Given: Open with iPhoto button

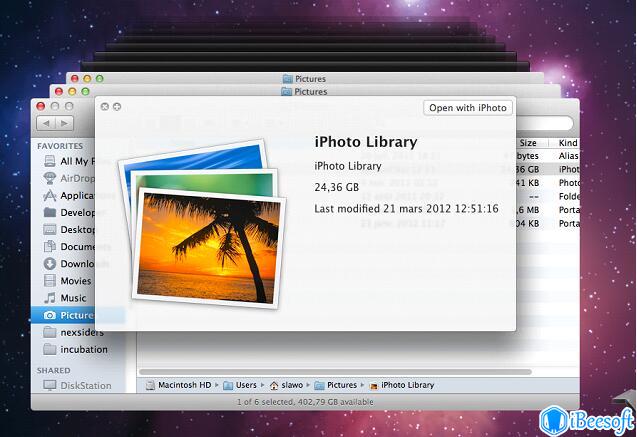Looking at the screenshot, I should (x=468, y=108).
